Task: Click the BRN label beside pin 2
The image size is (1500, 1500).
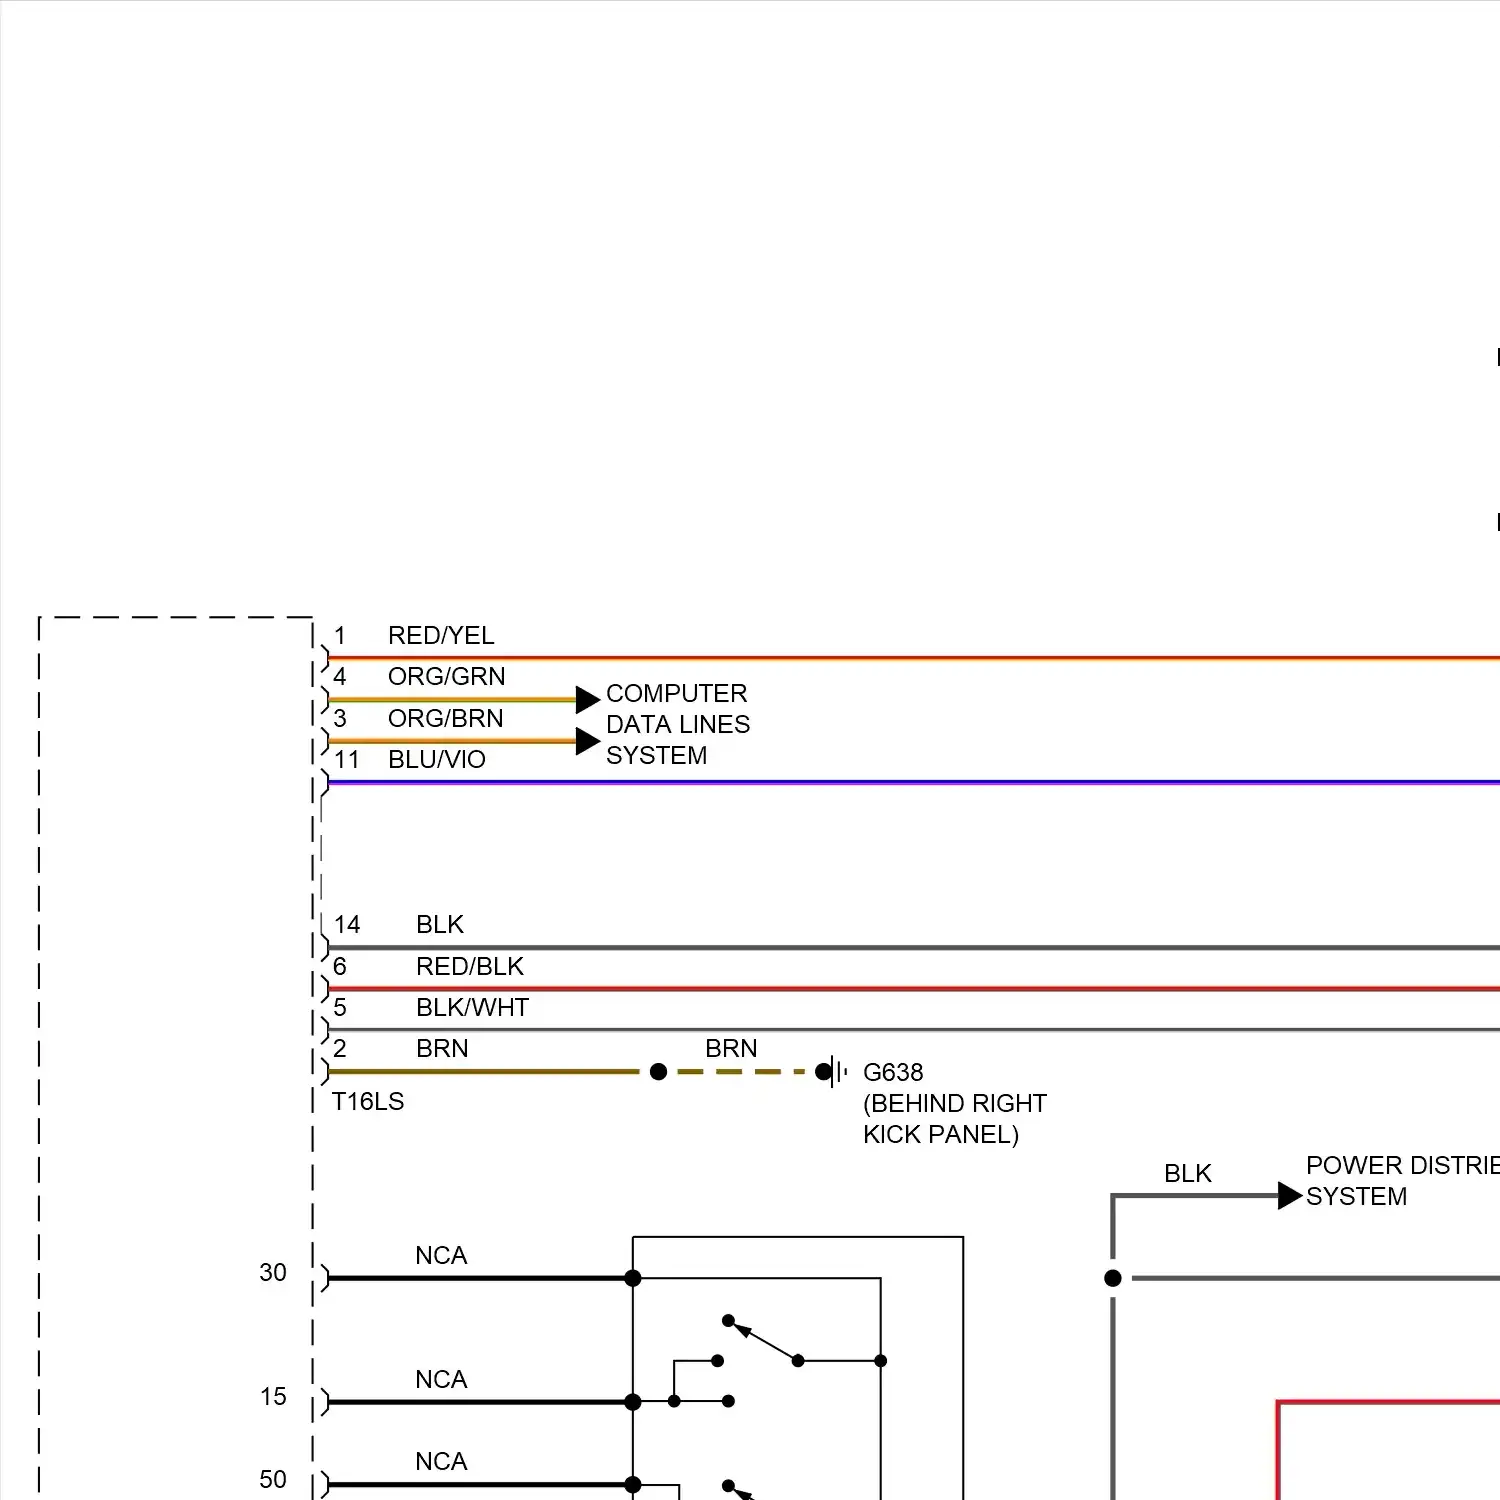Action: [442, 1049]
